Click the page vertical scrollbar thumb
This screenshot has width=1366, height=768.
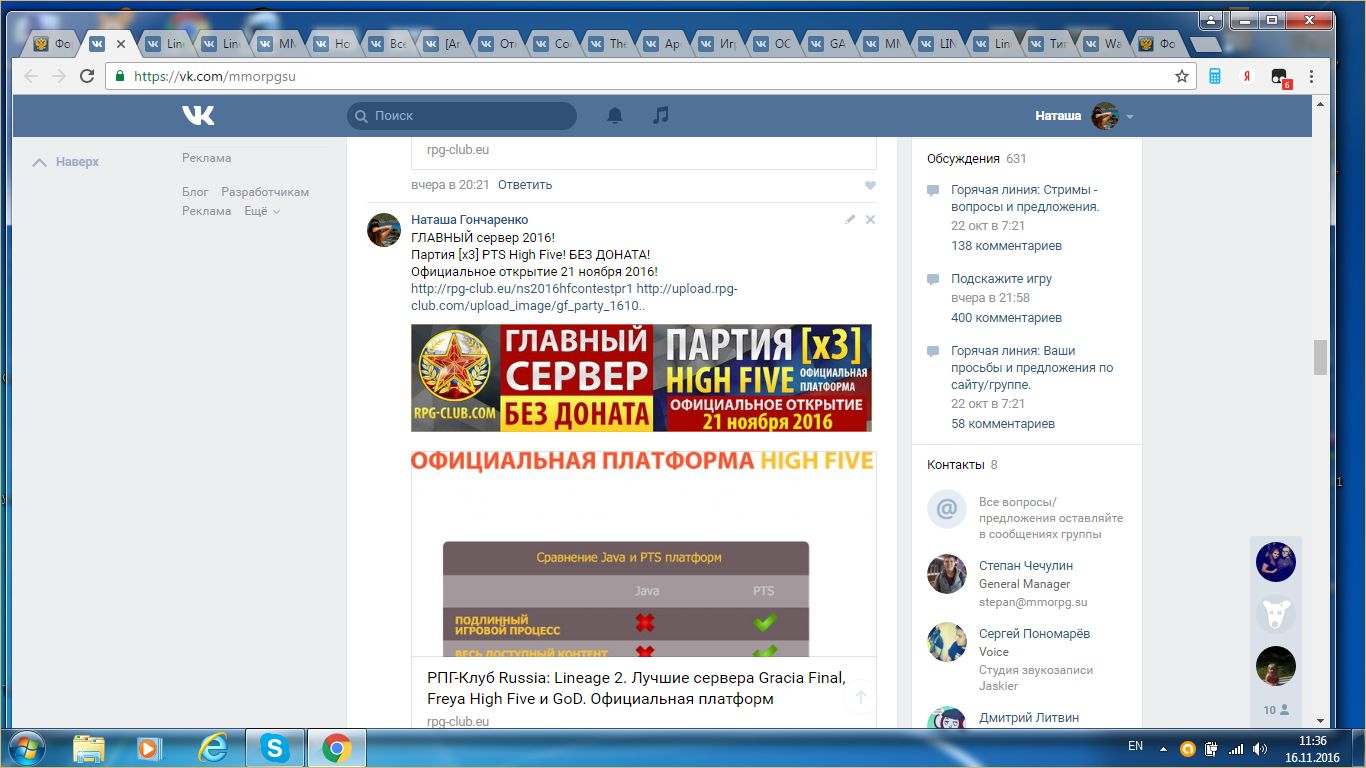(1321, 358)
